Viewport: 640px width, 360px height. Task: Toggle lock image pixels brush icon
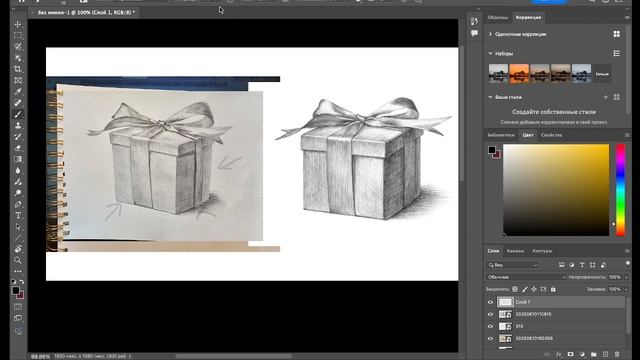click(x=525, y=289)
